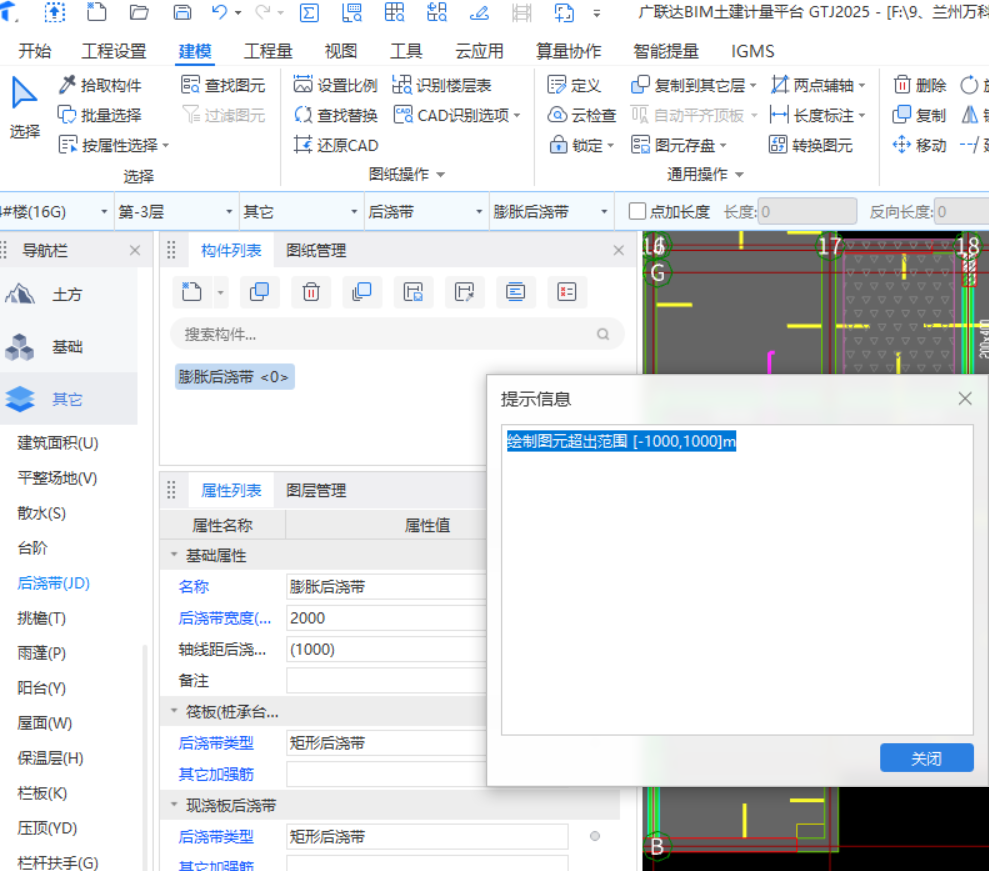The width and height of the screenshot is (989, 871).
Task: Click the 批量选择 batch select tool
Action: (x=100, y=115)
